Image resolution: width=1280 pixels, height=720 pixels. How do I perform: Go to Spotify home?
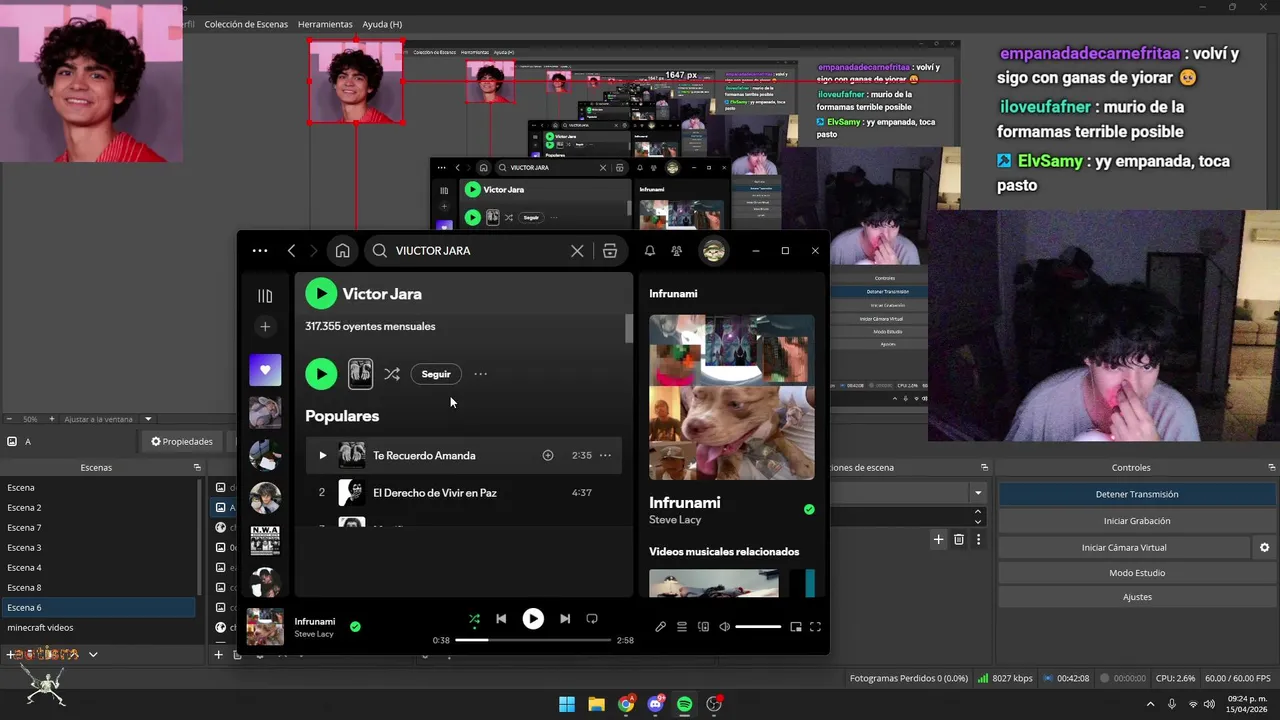pyautogui.click(x=342, y=251)
